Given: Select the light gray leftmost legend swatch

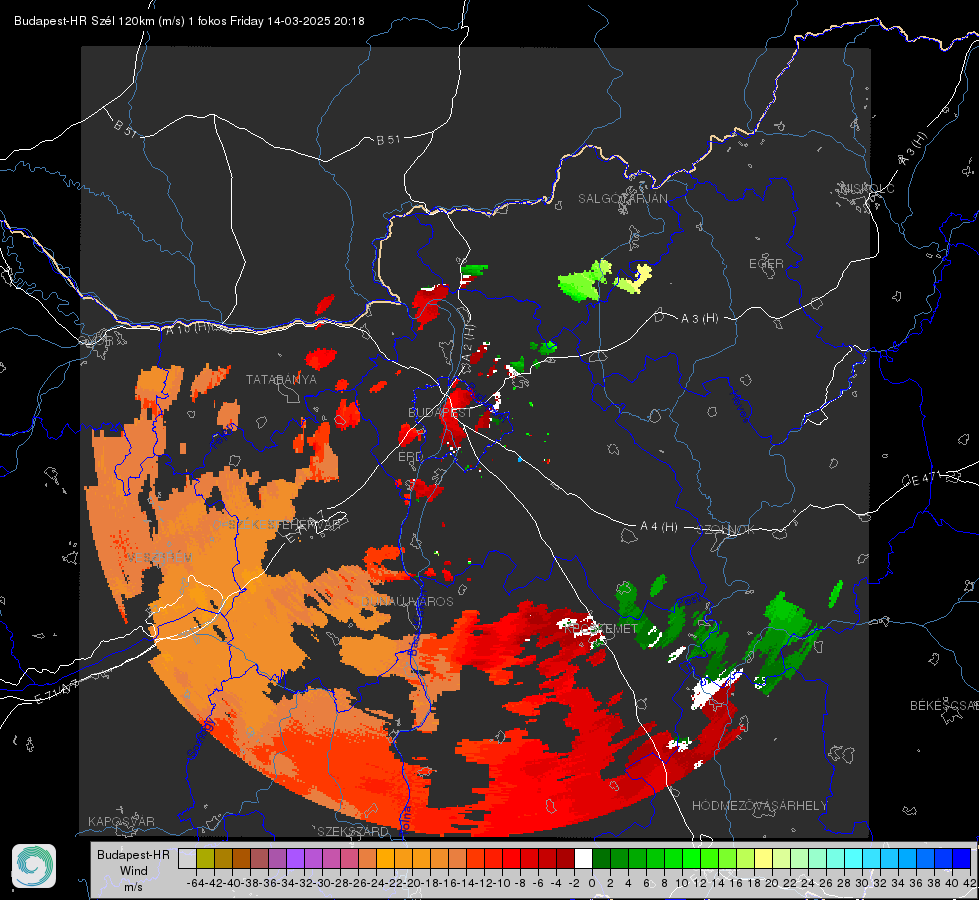Looking at the screenshot, I should (187, 858).
